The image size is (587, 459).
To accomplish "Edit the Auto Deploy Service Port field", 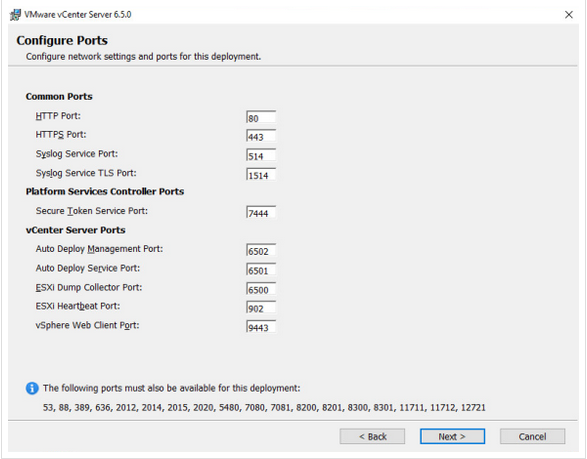I will point(261,270).
